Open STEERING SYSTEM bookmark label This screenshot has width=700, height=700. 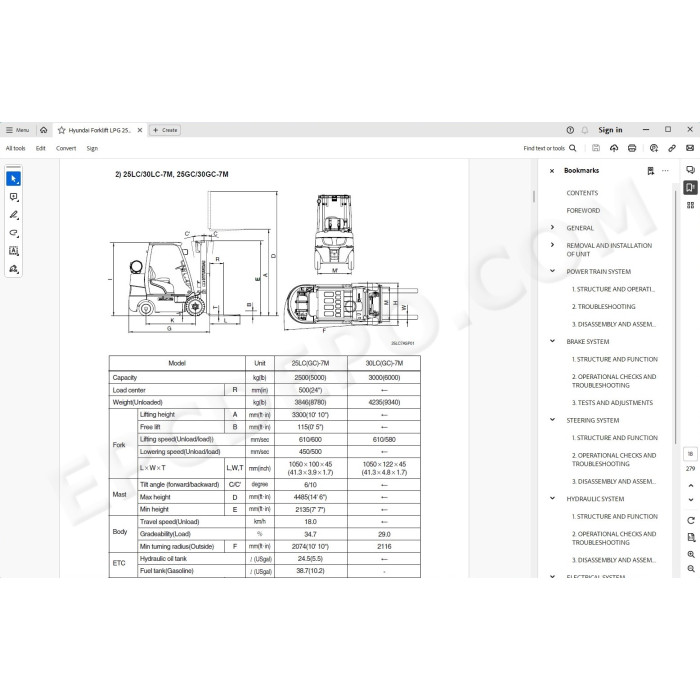pos(593,420)
